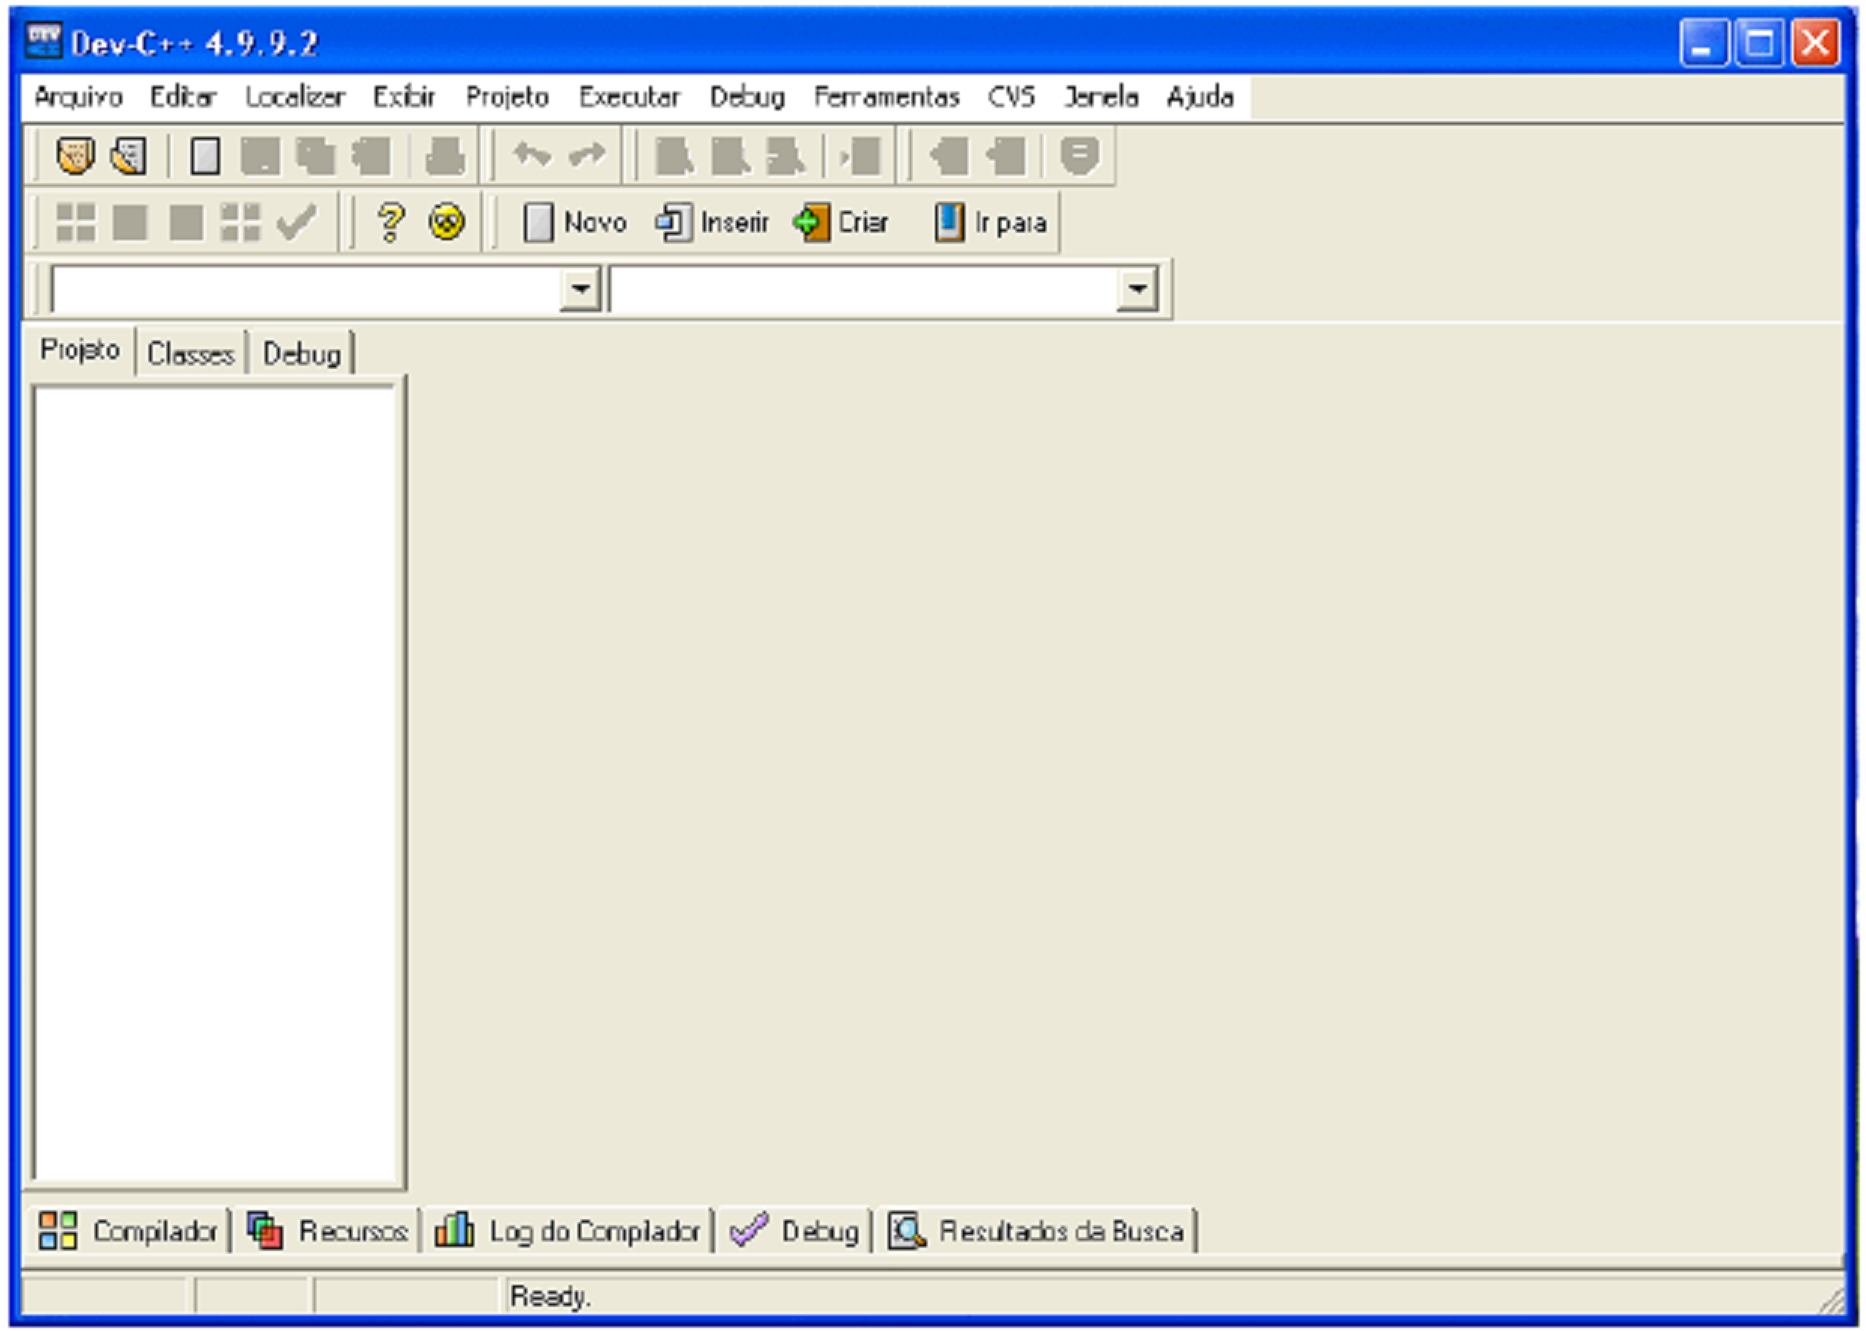
Task: Open Help via the question mark icon
Action: (391, 222)
